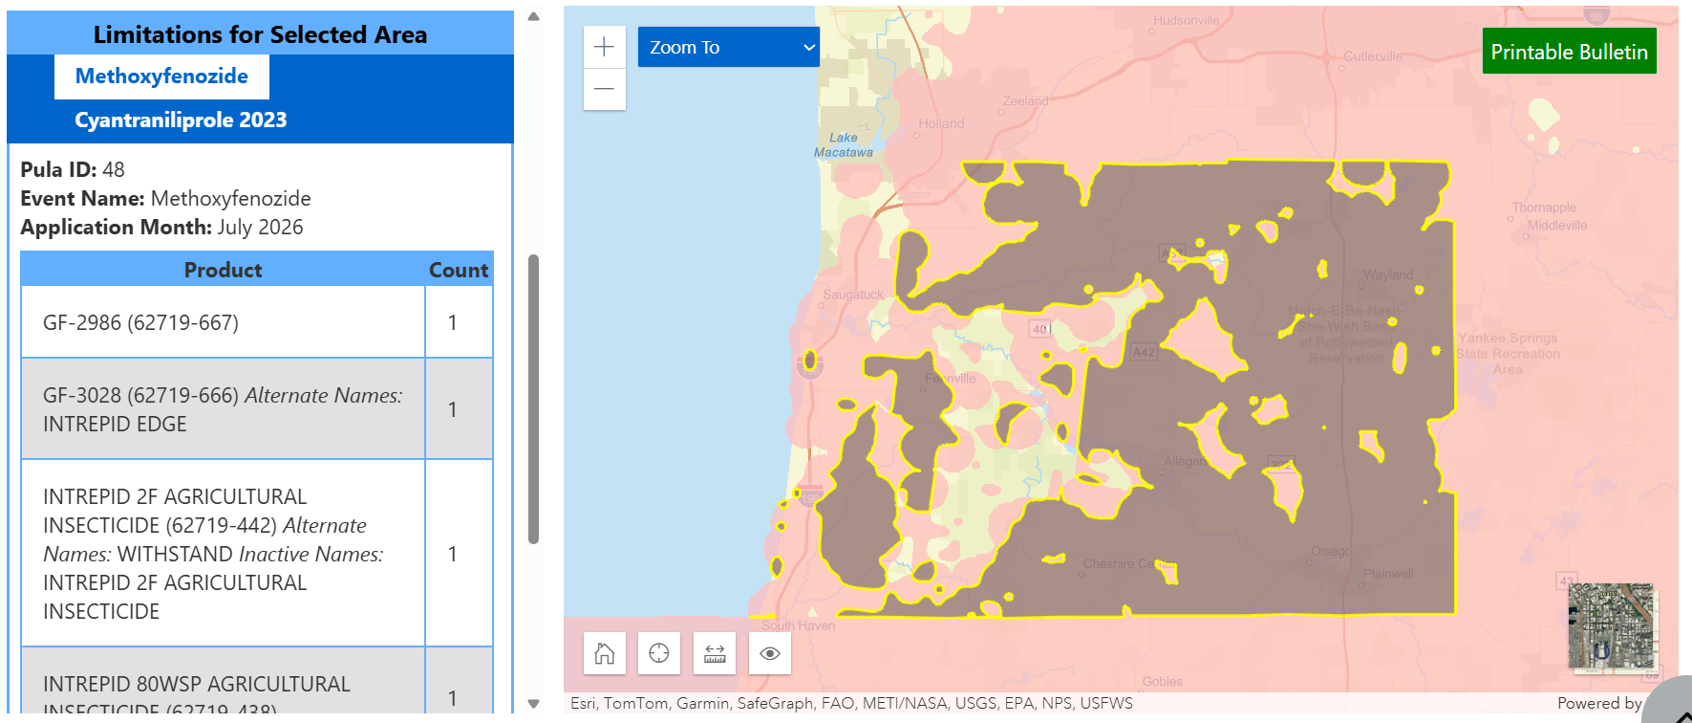Viewport: 1692px width, 723px height.
Task: Zoom out on the map
Action: coord(604,89)
